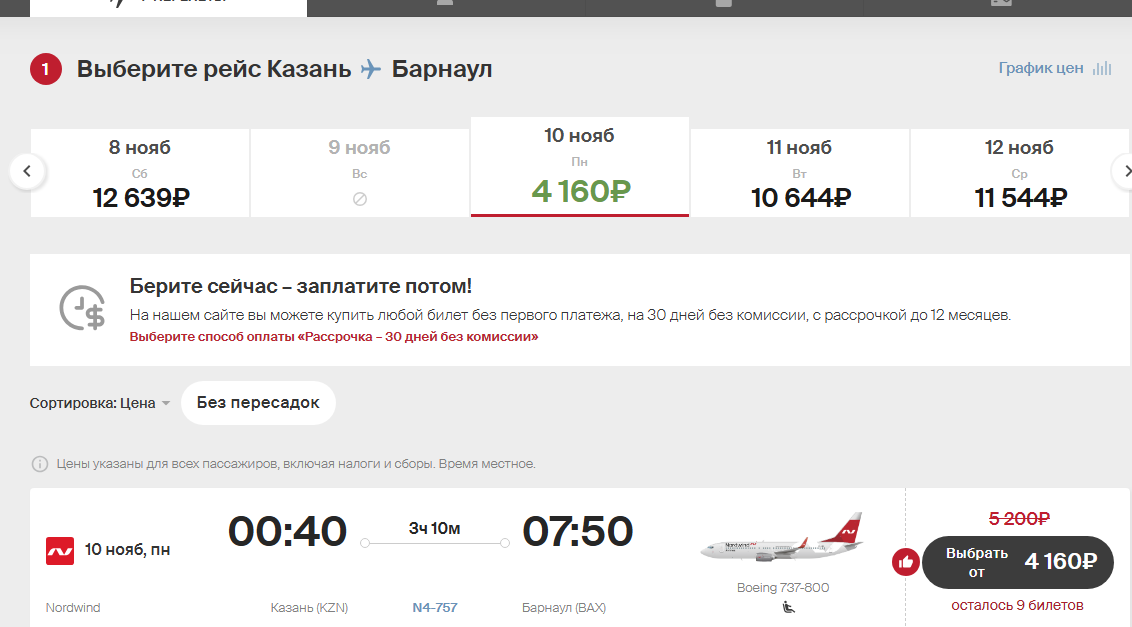Open the График цен link

[x=1040, y=68]
